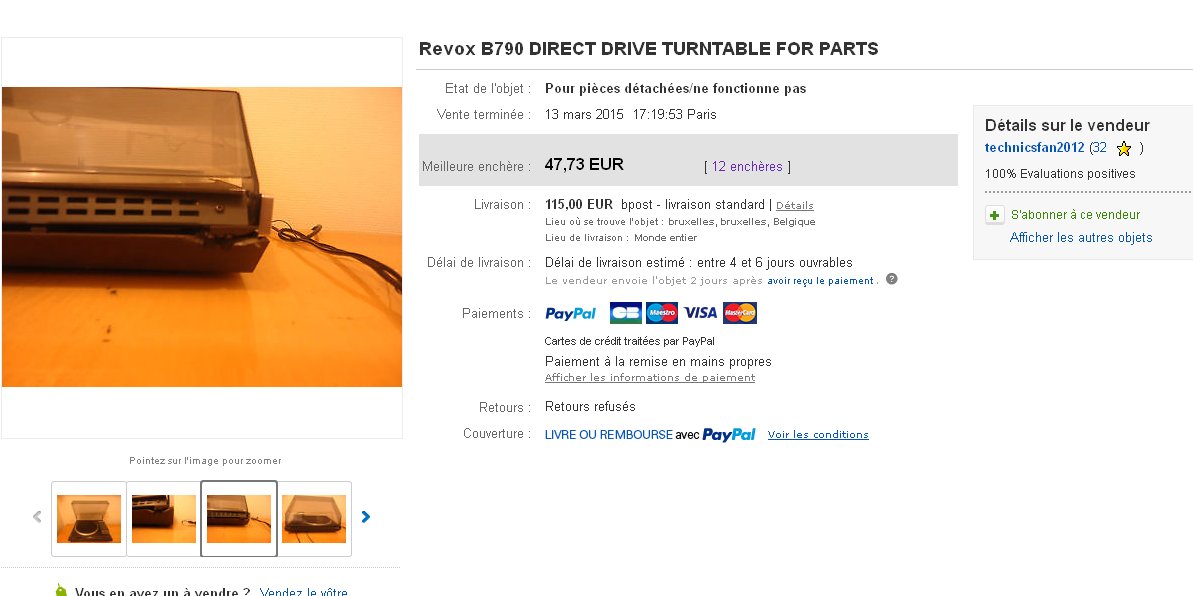Click the PayPal payment logo
The height and width of the screenshot is (596, 1193).
tap(571, 314)
